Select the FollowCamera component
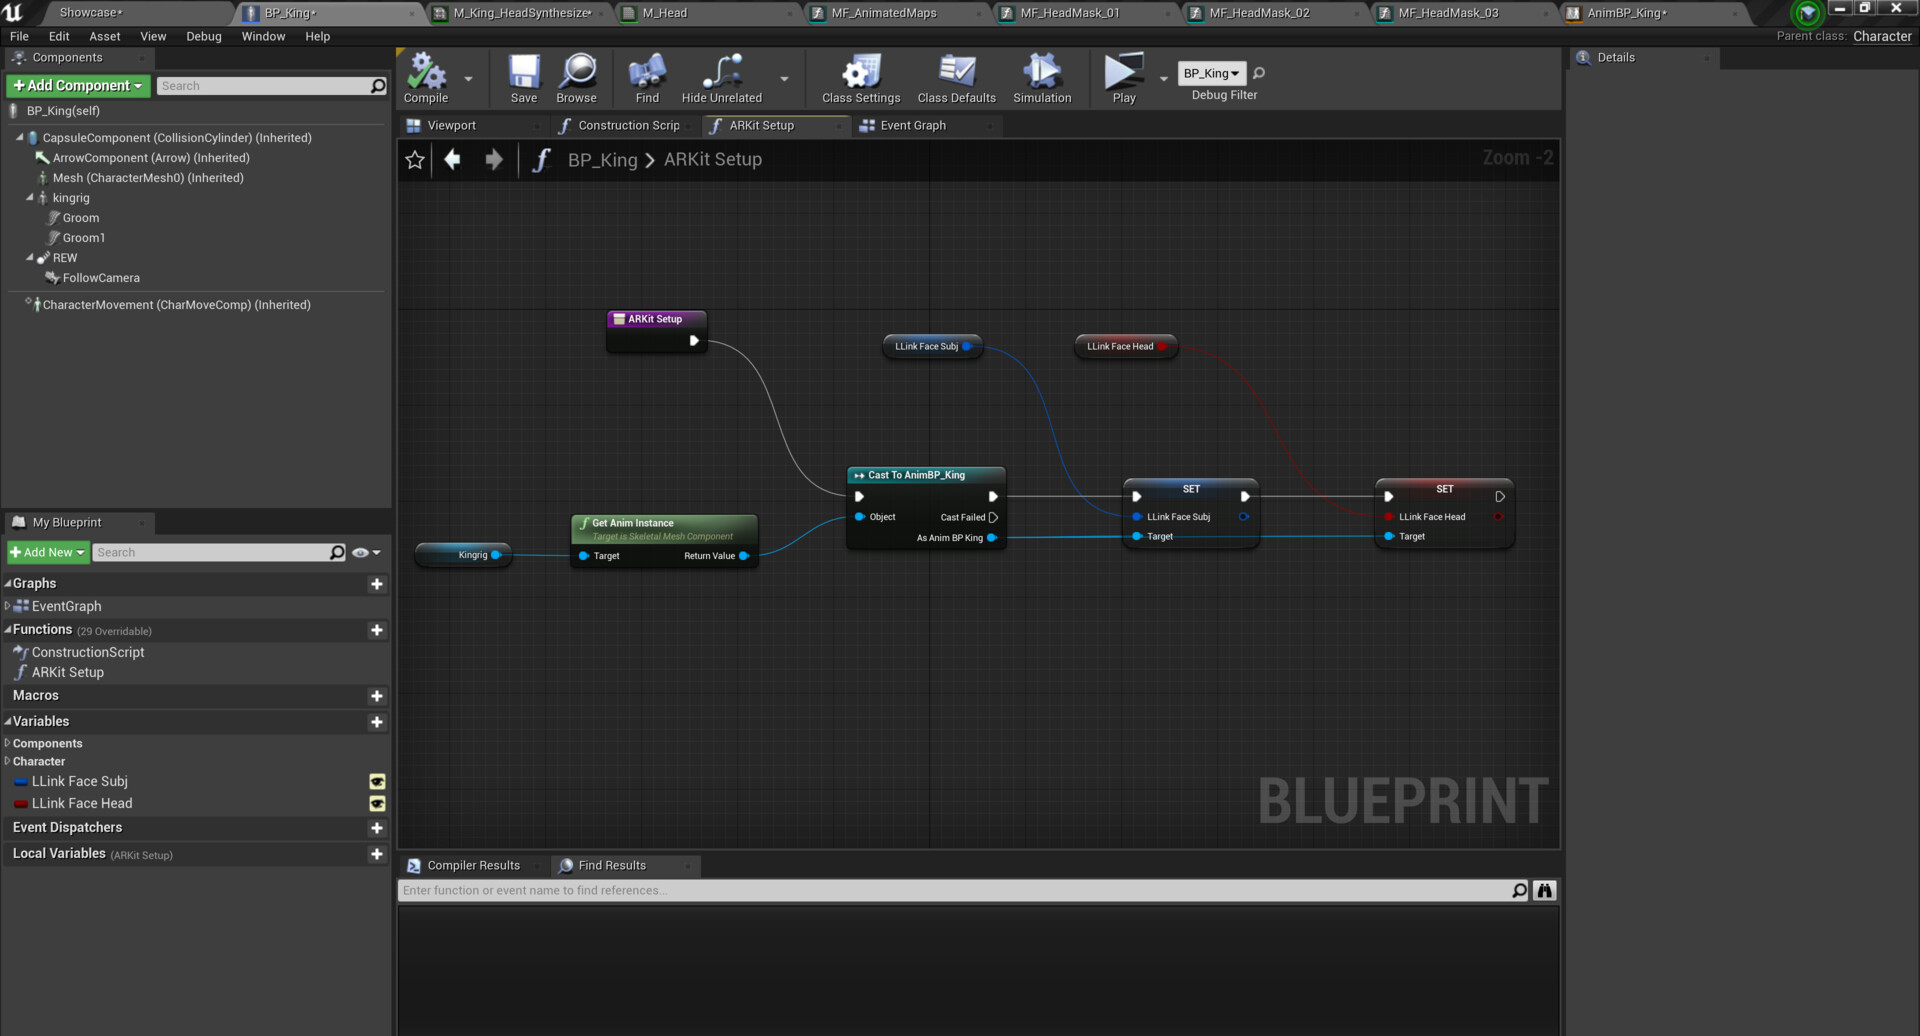This screenshot has width=1920, height=1036. point(101,278)
